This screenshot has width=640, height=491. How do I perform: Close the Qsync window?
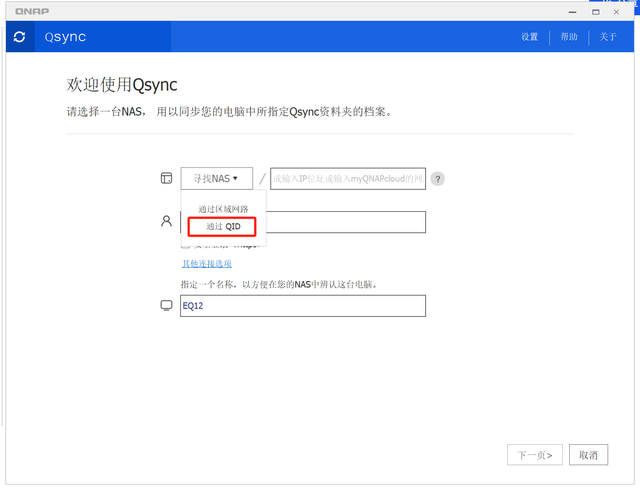(x=616, y=12)
